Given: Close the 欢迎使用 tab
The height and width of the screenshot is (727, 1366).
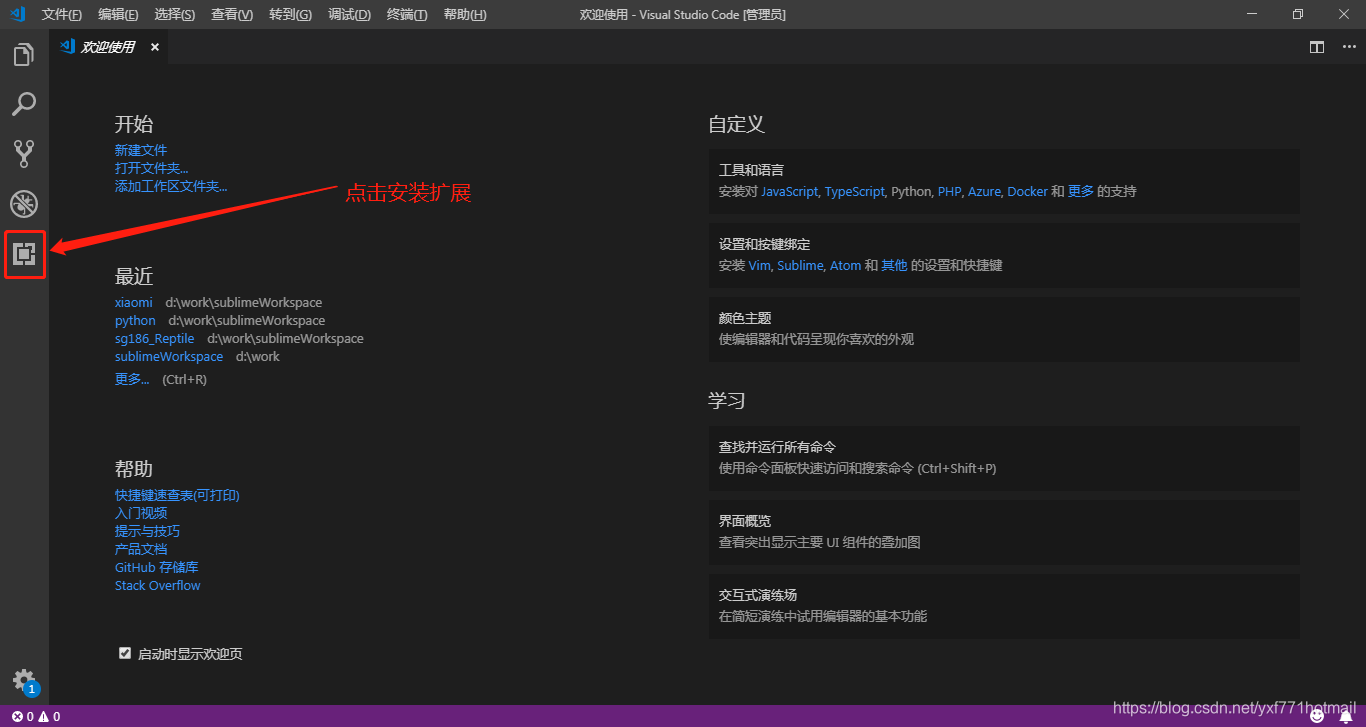Looking at the screenshot, I should coord(155,47).
